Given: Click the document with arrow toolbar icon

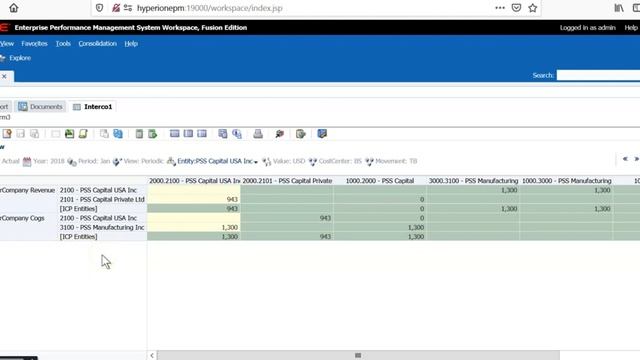Looking at the screenshot, I should (x=301, y=133).
